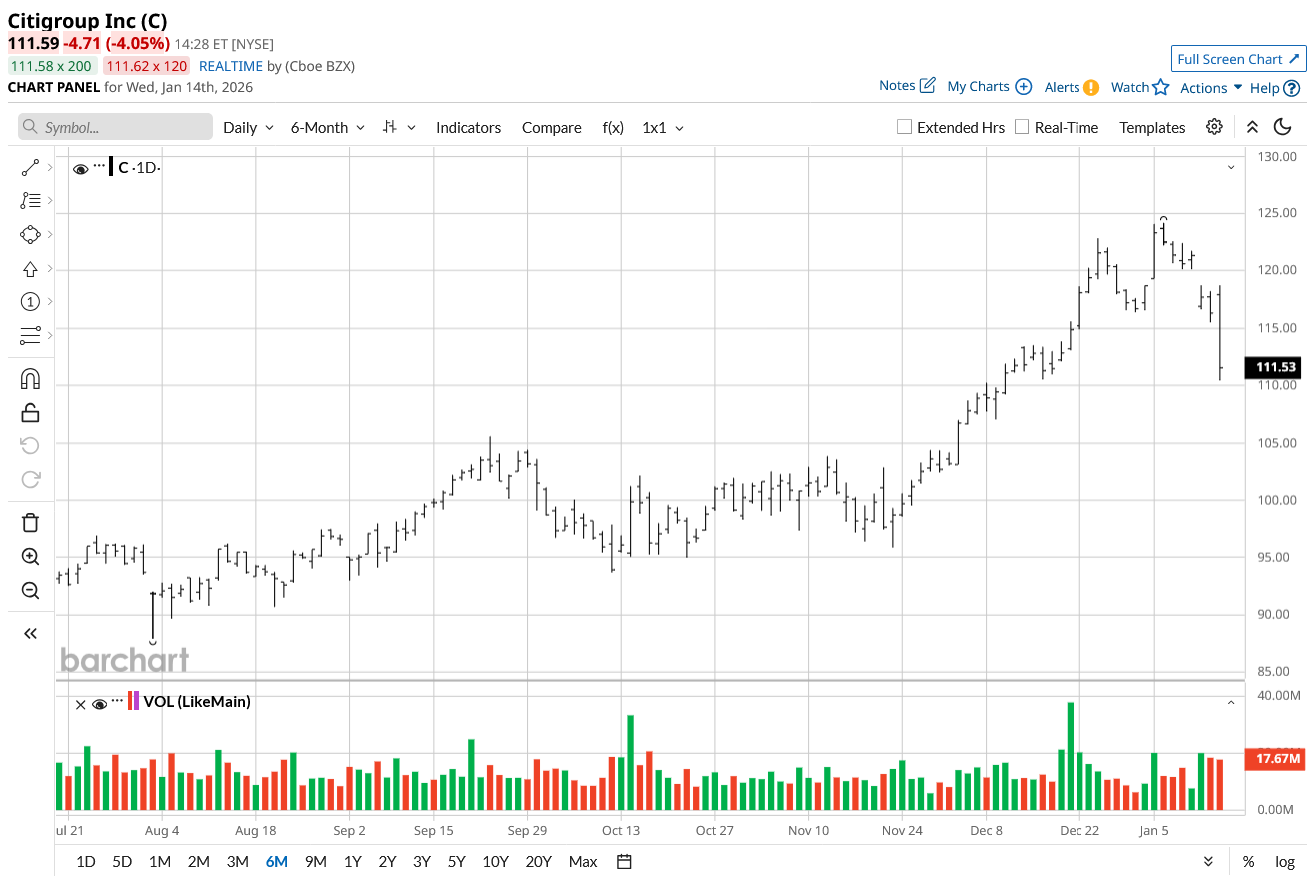
Task: Select the 5Y time range button
Action: [x=456, y=861]
